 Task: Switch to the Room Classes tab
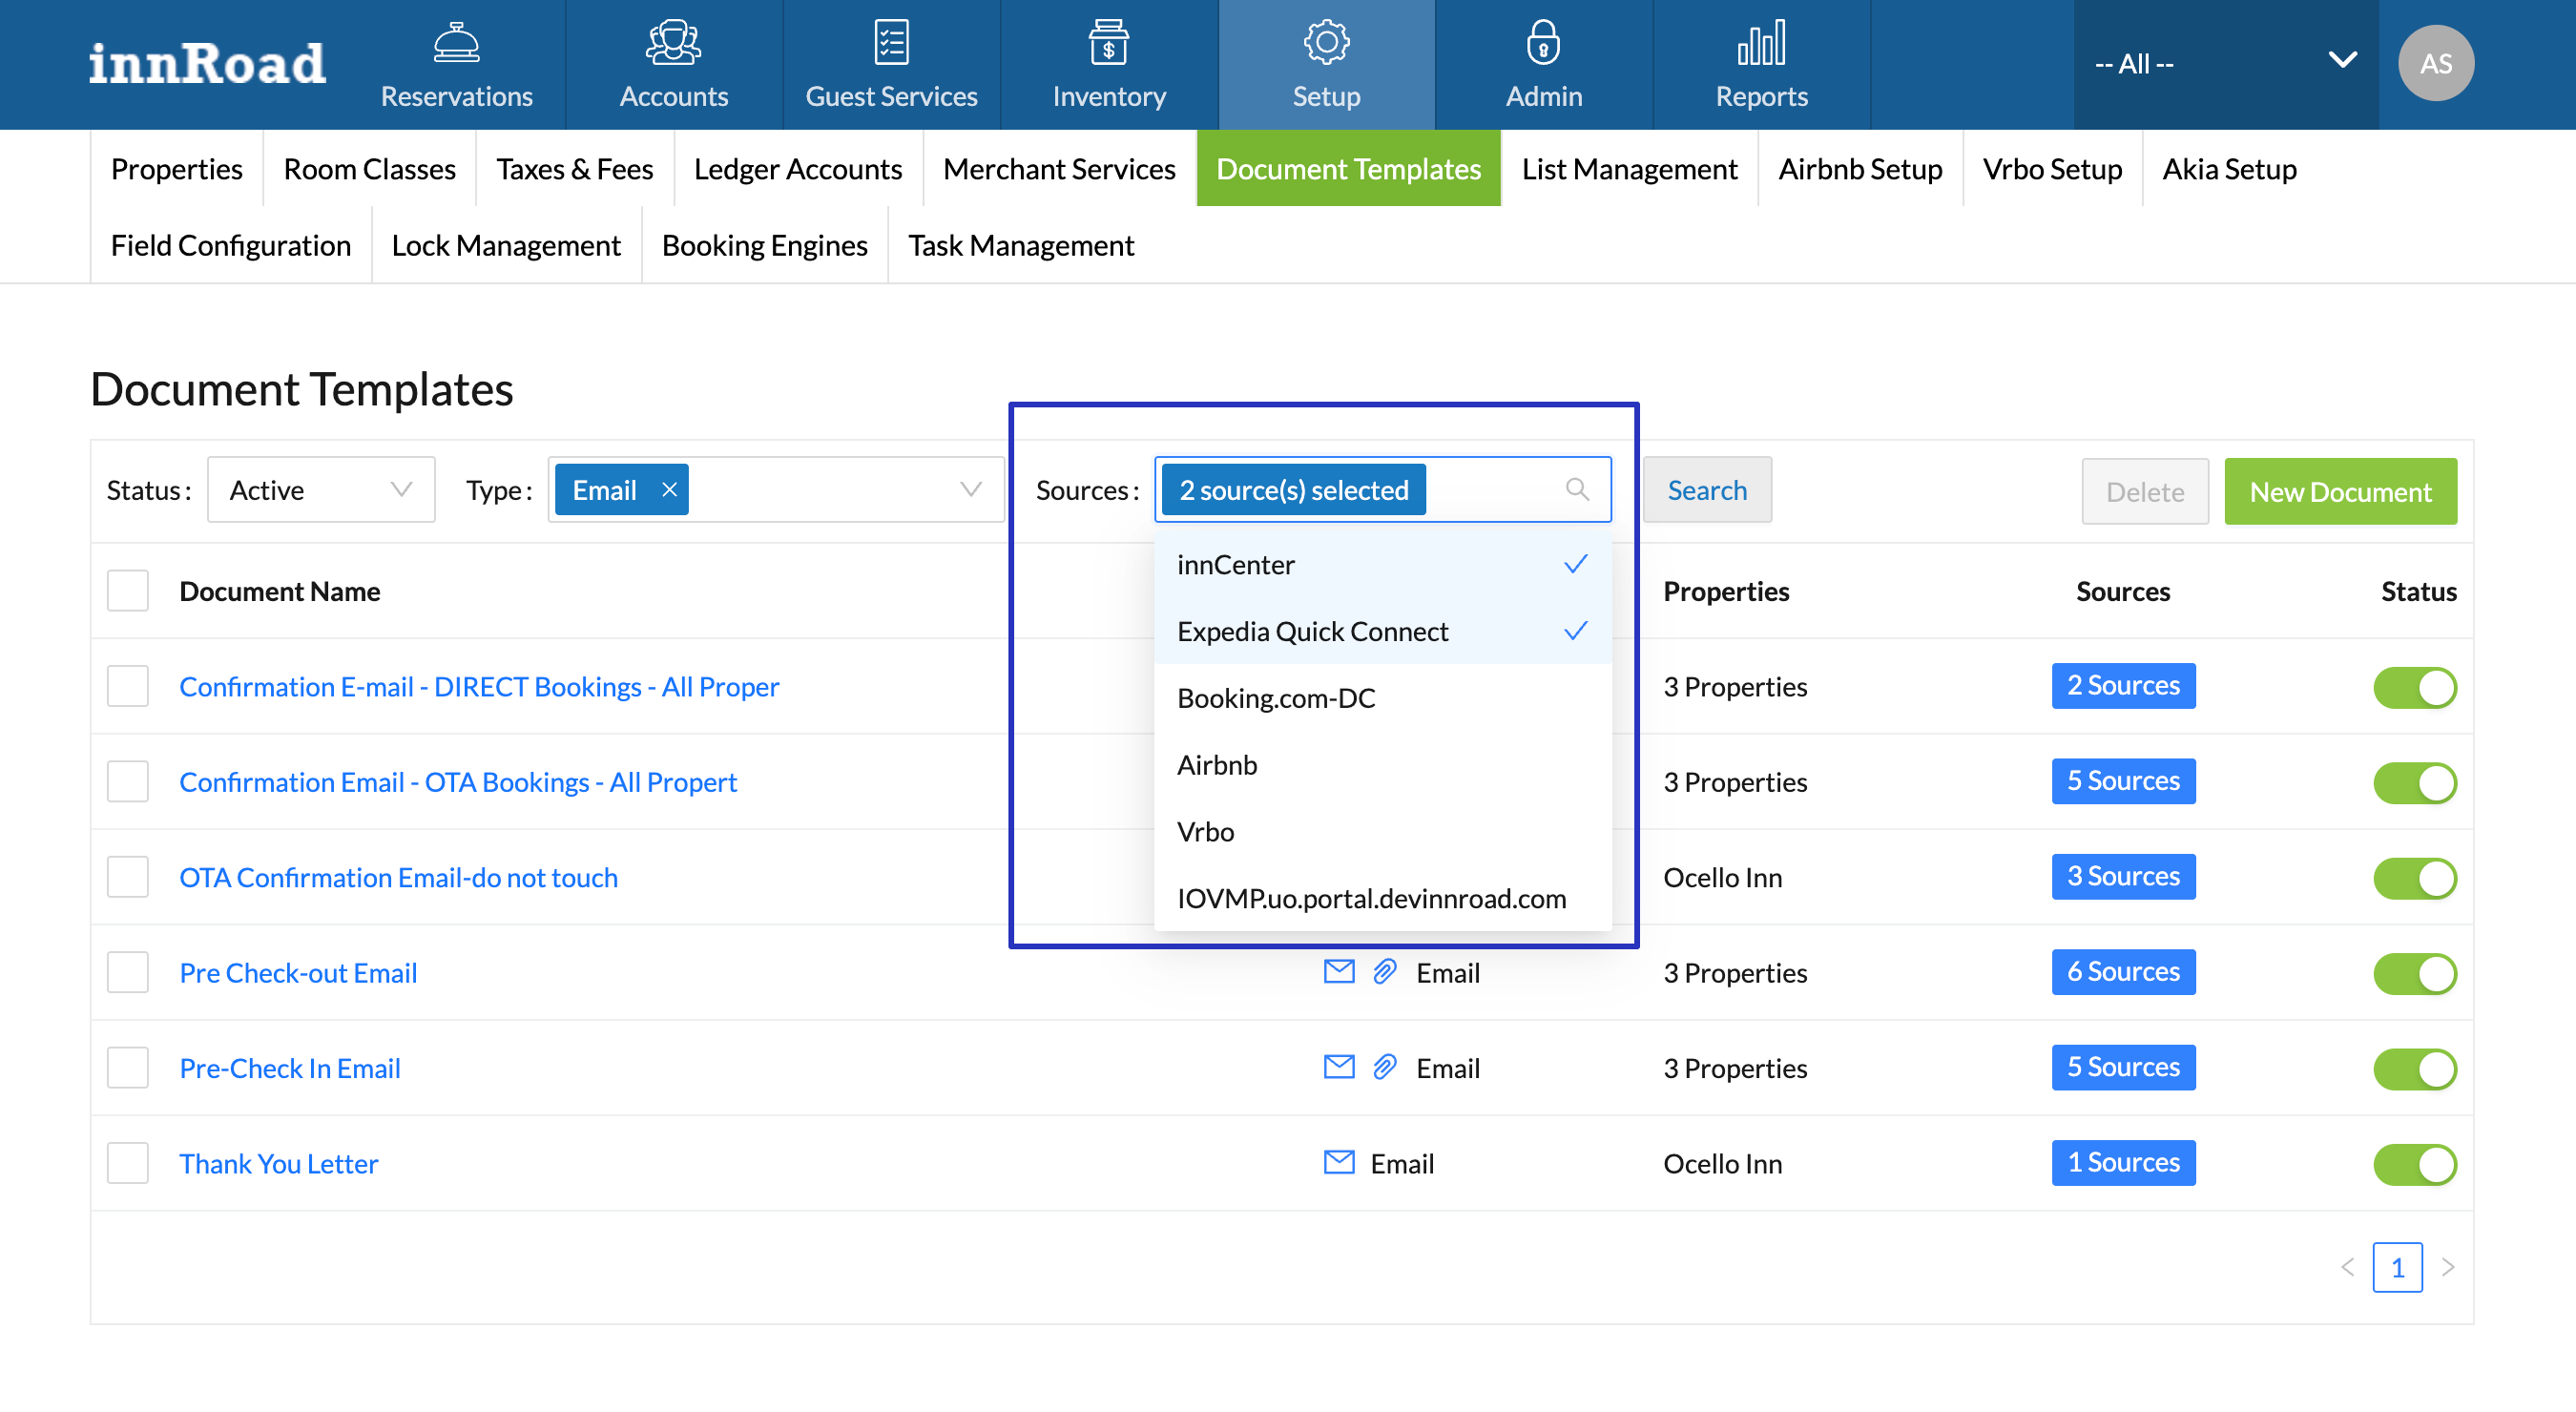(369, 169)
